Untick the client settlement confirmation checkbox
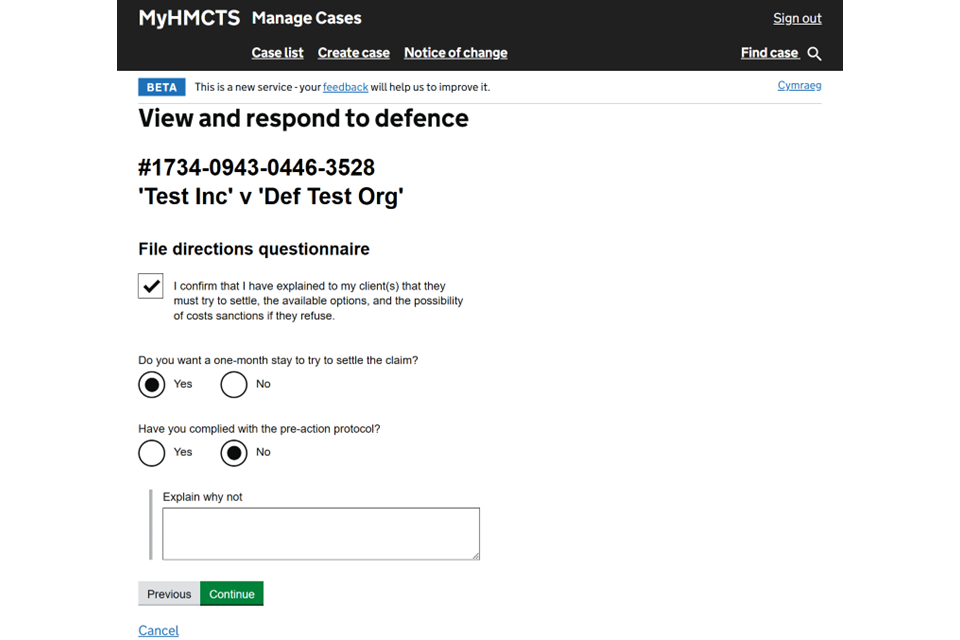960x640 pixels. click(x=151, y=286)
